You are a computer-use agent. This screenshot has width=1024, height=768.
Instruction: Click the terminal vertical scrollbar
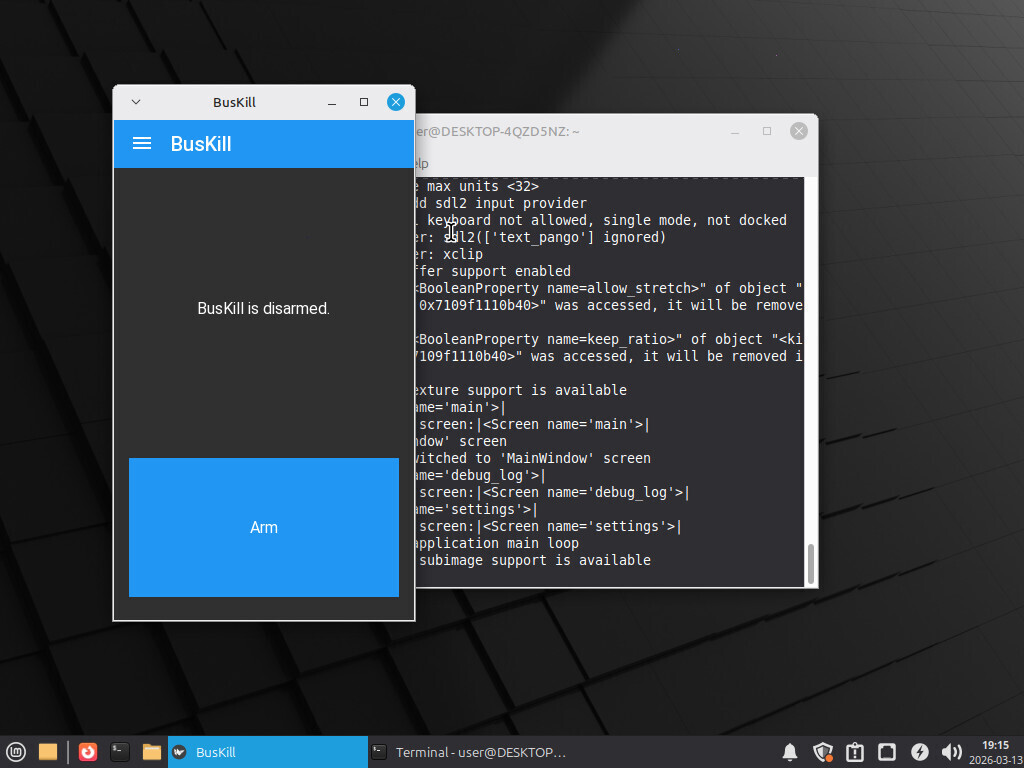point(810,564)
